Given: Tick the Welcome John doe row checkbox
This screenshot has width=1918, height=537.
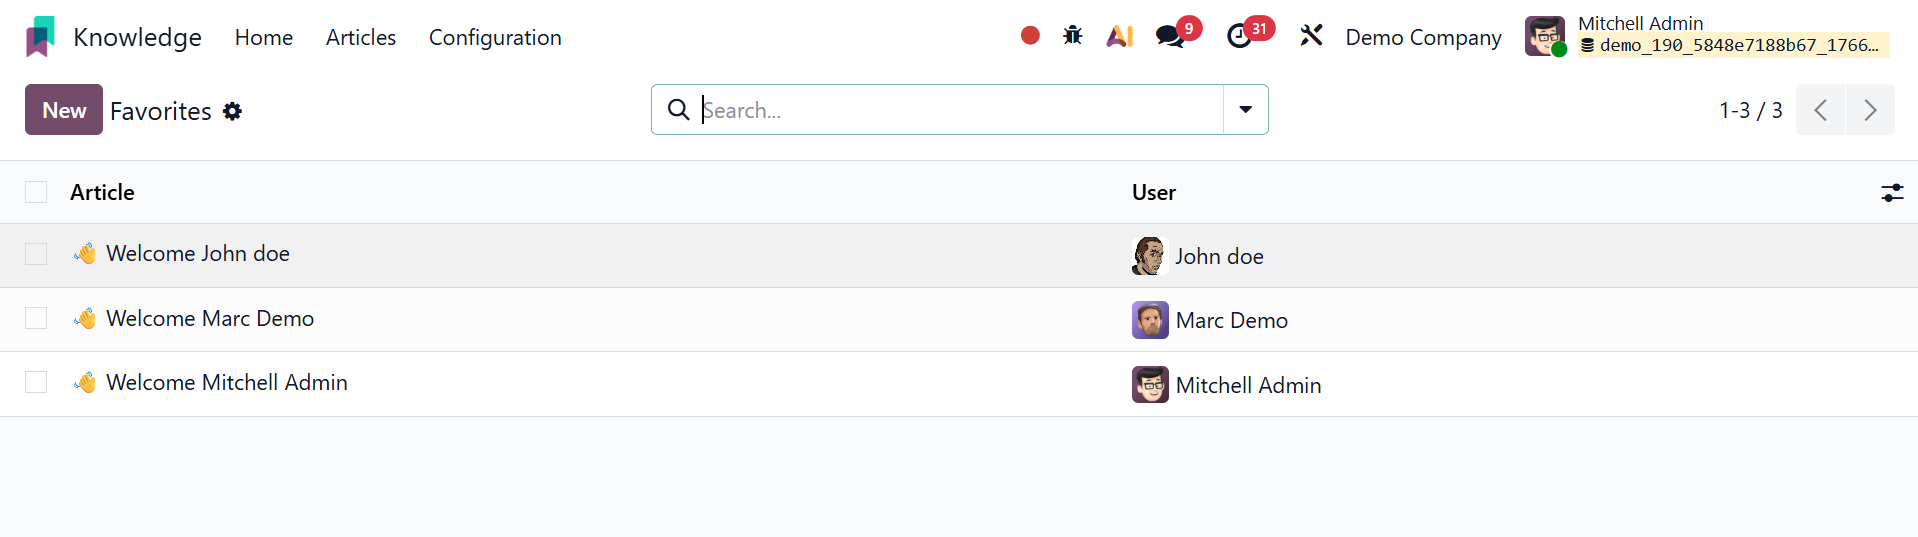Looking at the screenshot, I should coord(36,254).
